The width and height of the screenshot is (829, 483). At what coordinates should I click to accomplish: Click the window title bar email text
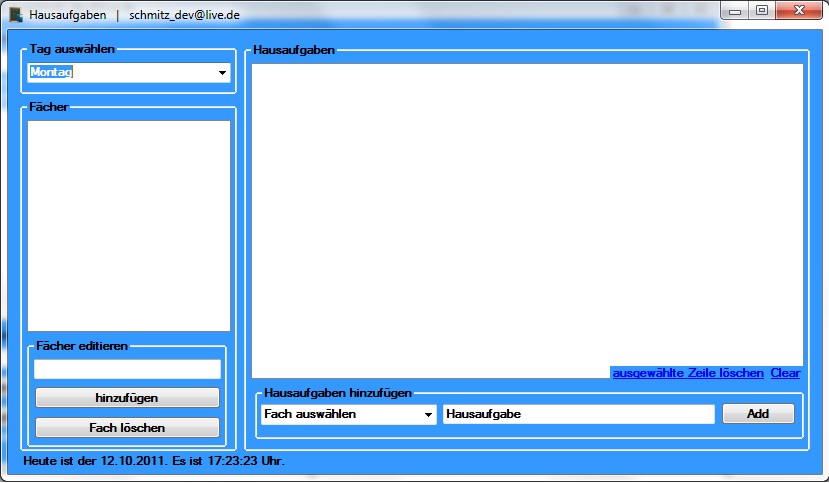(x=184, y=16)
